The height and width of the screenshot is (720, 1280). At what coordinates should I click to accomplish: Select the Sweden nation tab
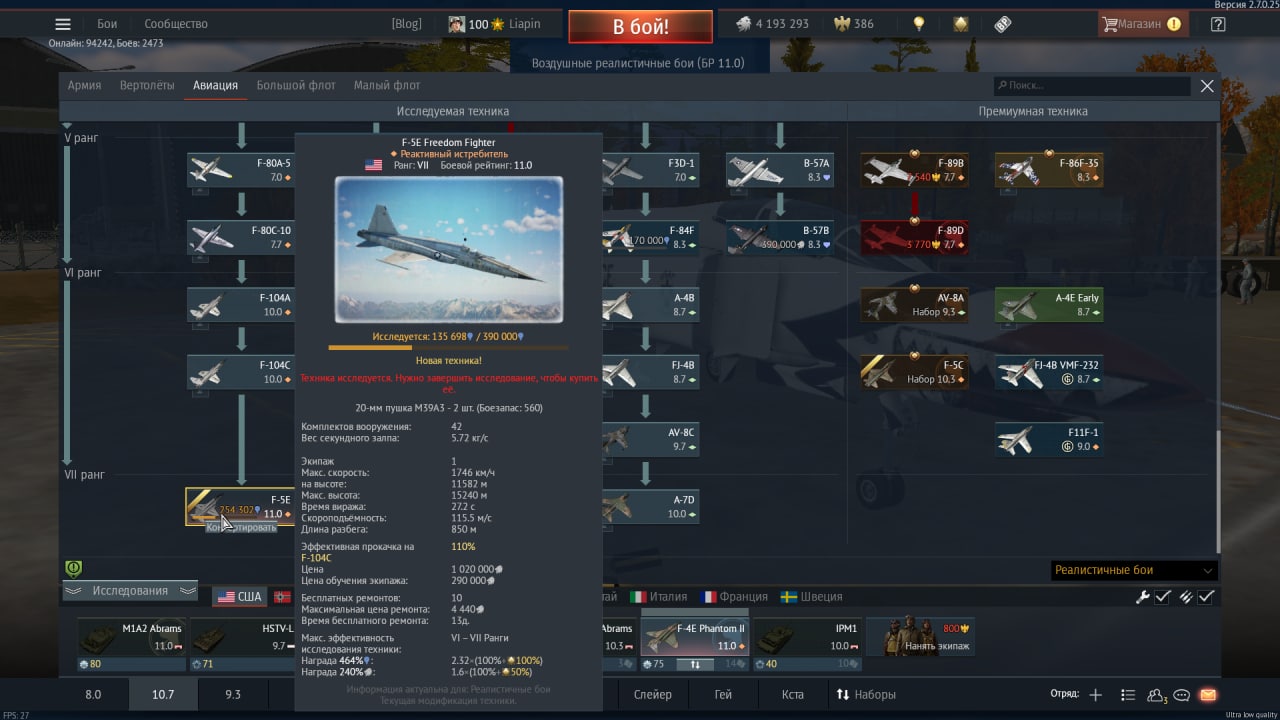(x=812, y=597)
